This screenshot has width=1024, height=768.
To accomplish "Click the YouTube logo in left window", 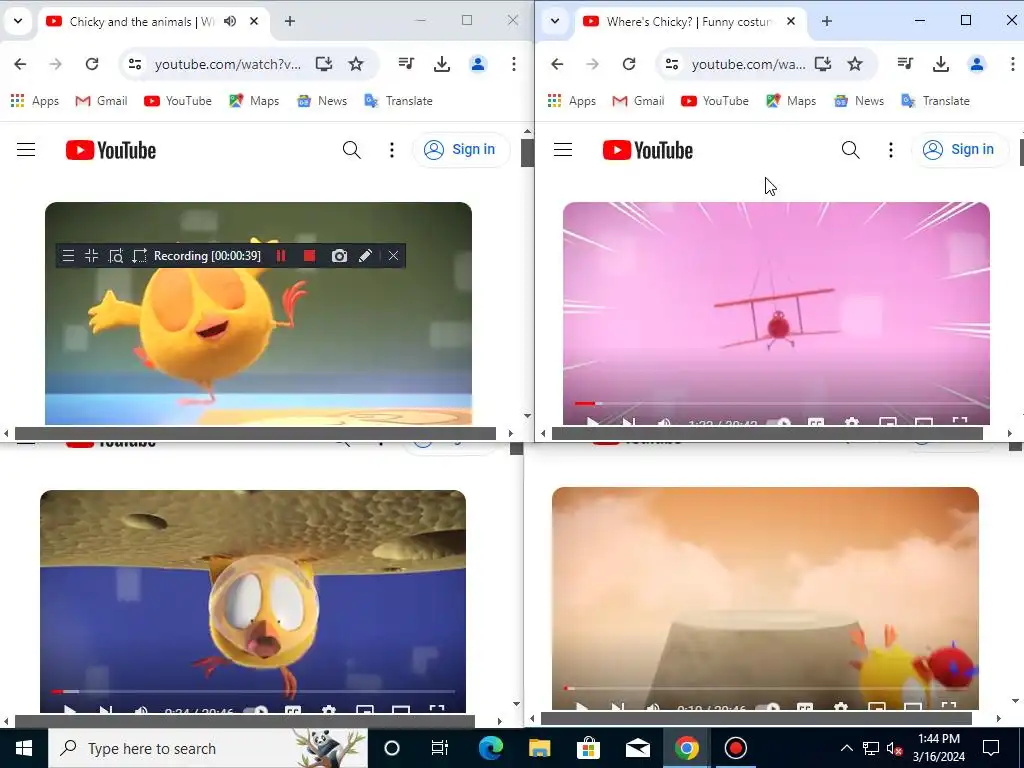I will point(111,150).
